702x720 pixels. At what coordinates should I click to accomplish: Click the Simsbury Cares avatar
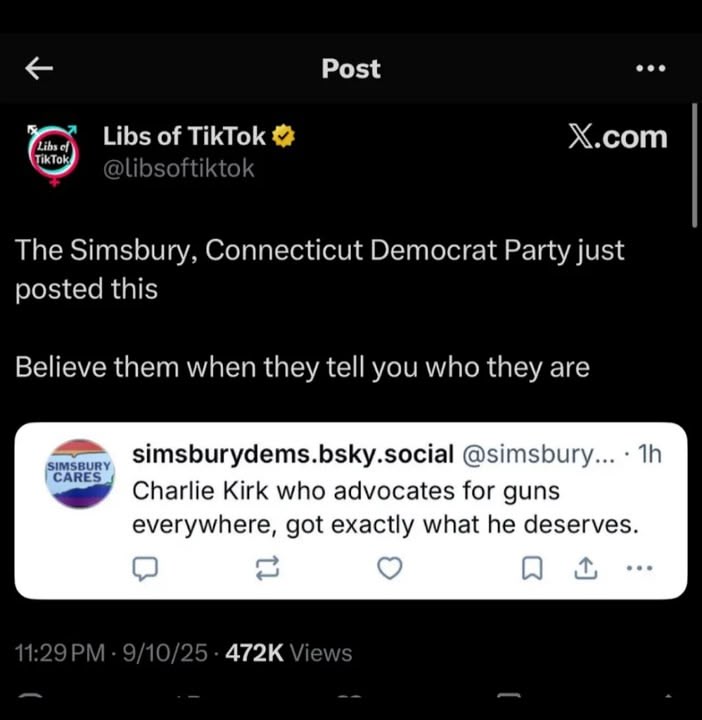coord(79,474)
